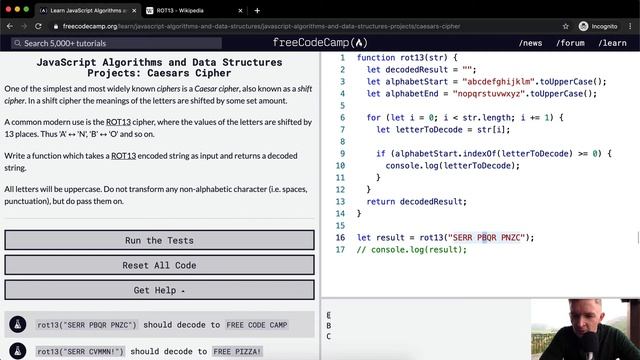The width and height of the screenshot is (640, 360).
Task: Close the ROT13 Wikipedia tab
Action: tap(240, 11)
